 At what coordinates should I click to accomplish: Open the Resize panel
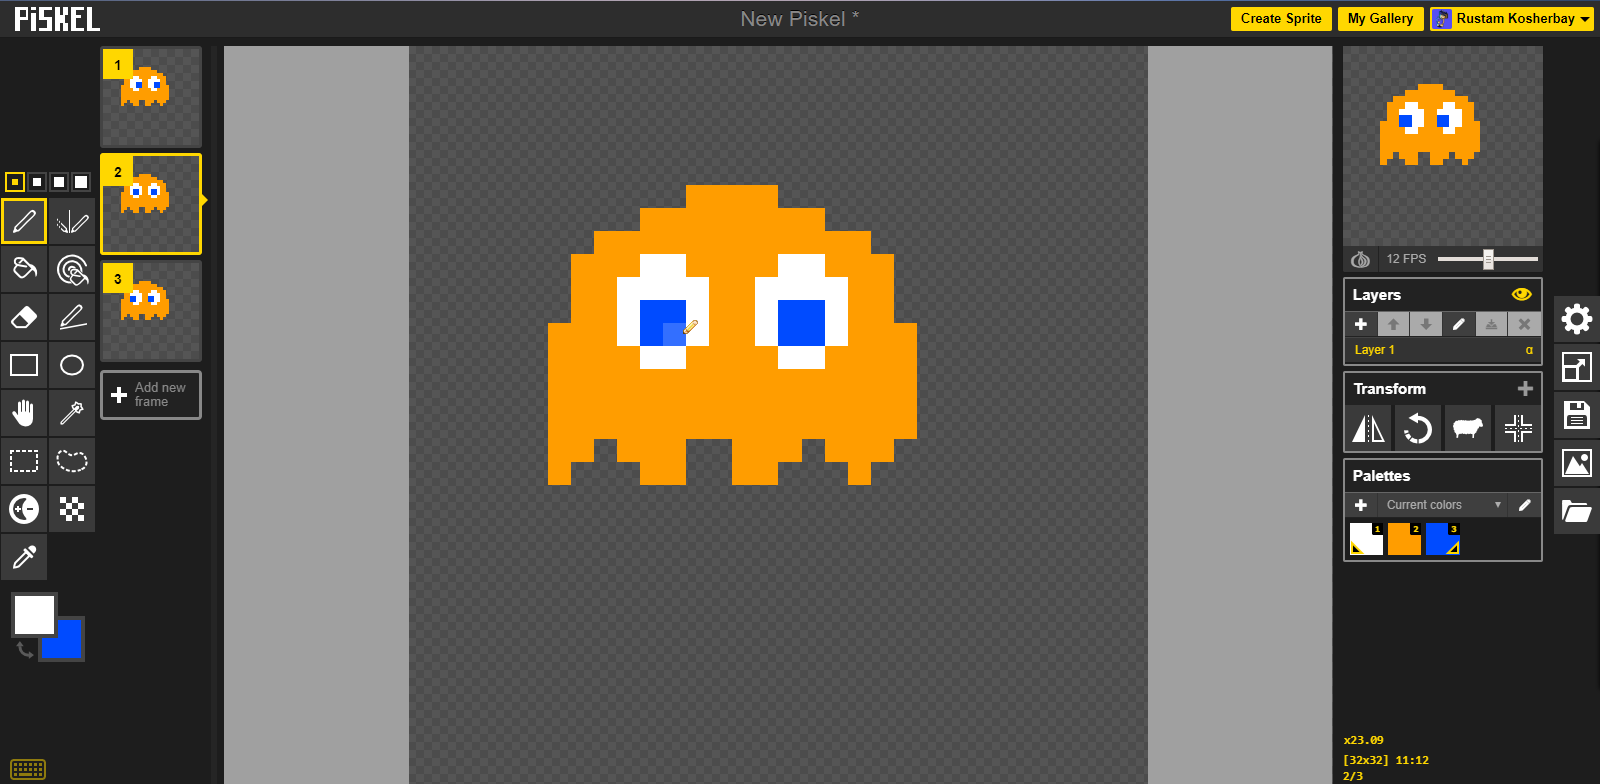[x=1577, y=368]
